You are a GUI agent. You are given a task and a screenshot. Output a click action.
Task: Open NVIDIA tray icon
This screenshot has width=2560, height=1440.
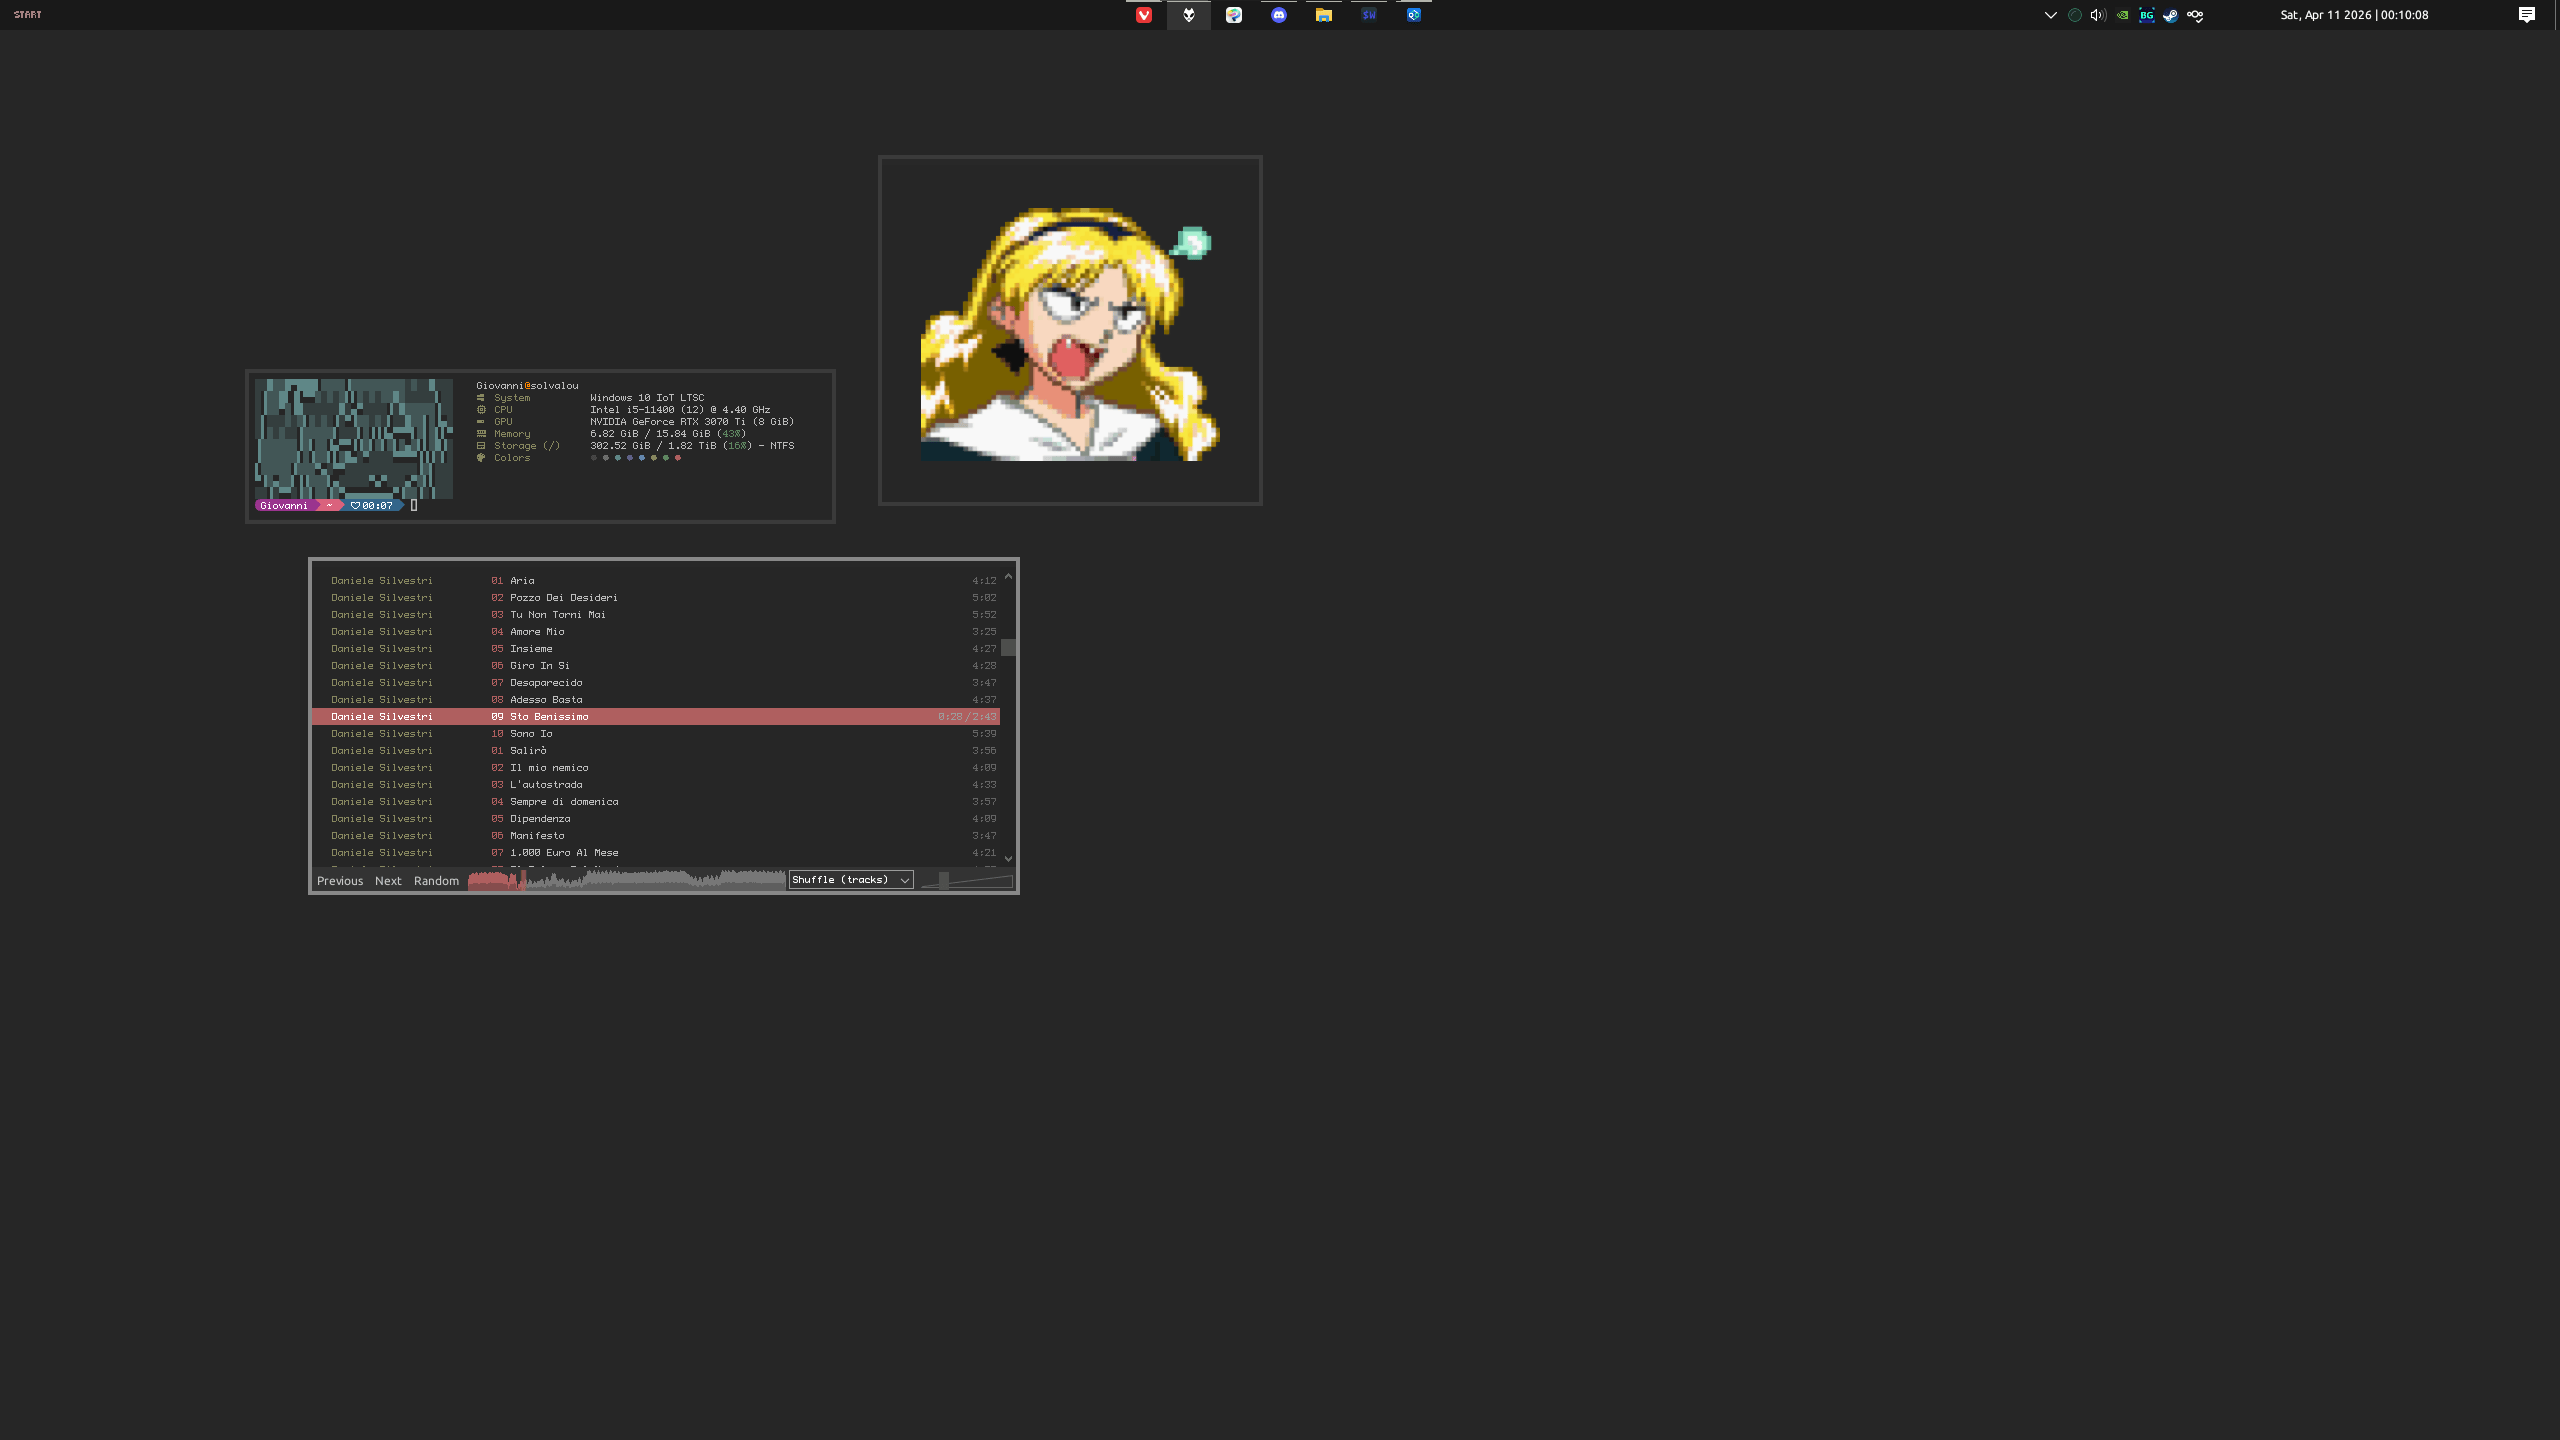coord(2122,15)
